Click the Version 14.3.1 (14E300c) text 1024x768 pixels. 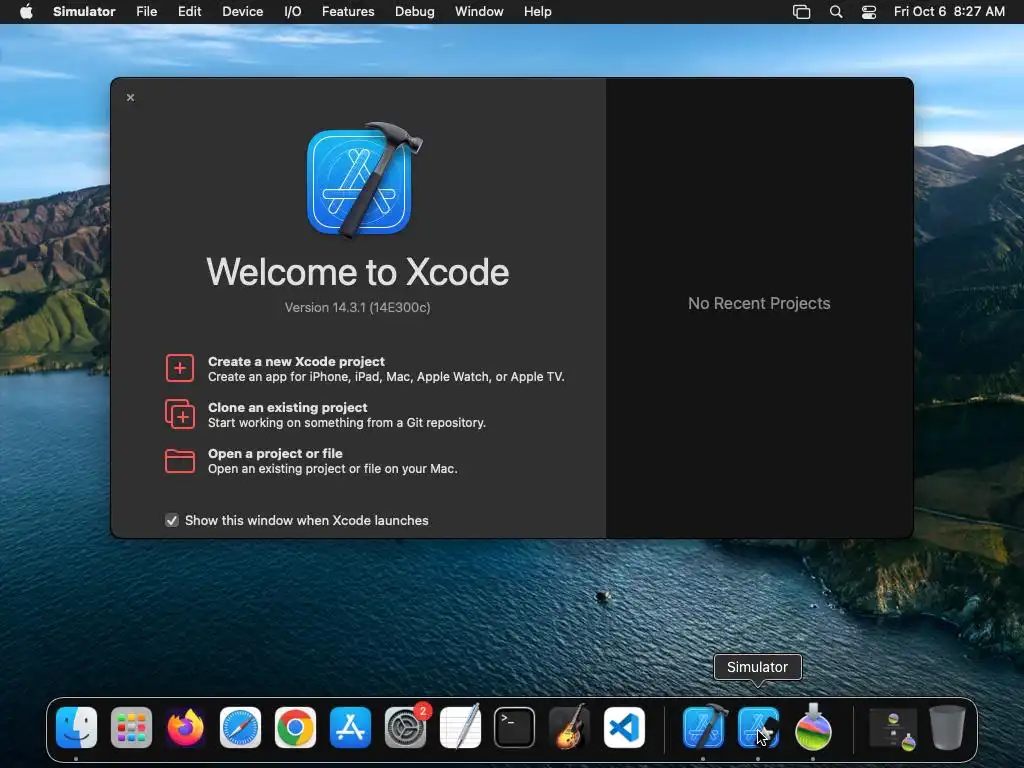coord(357,308)
